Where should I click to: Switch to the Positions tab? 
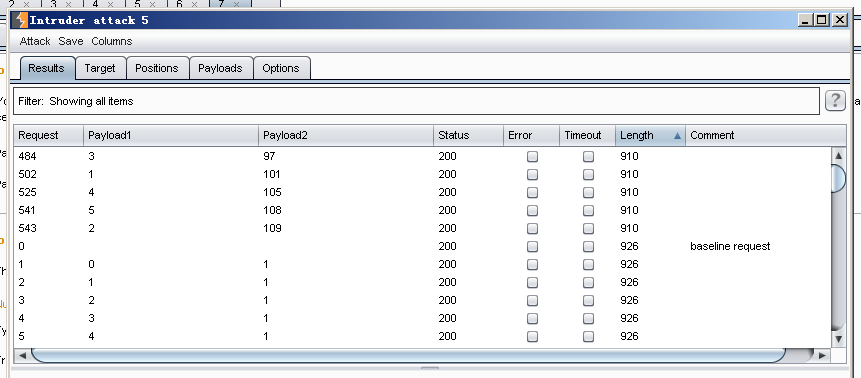[157, 68]
